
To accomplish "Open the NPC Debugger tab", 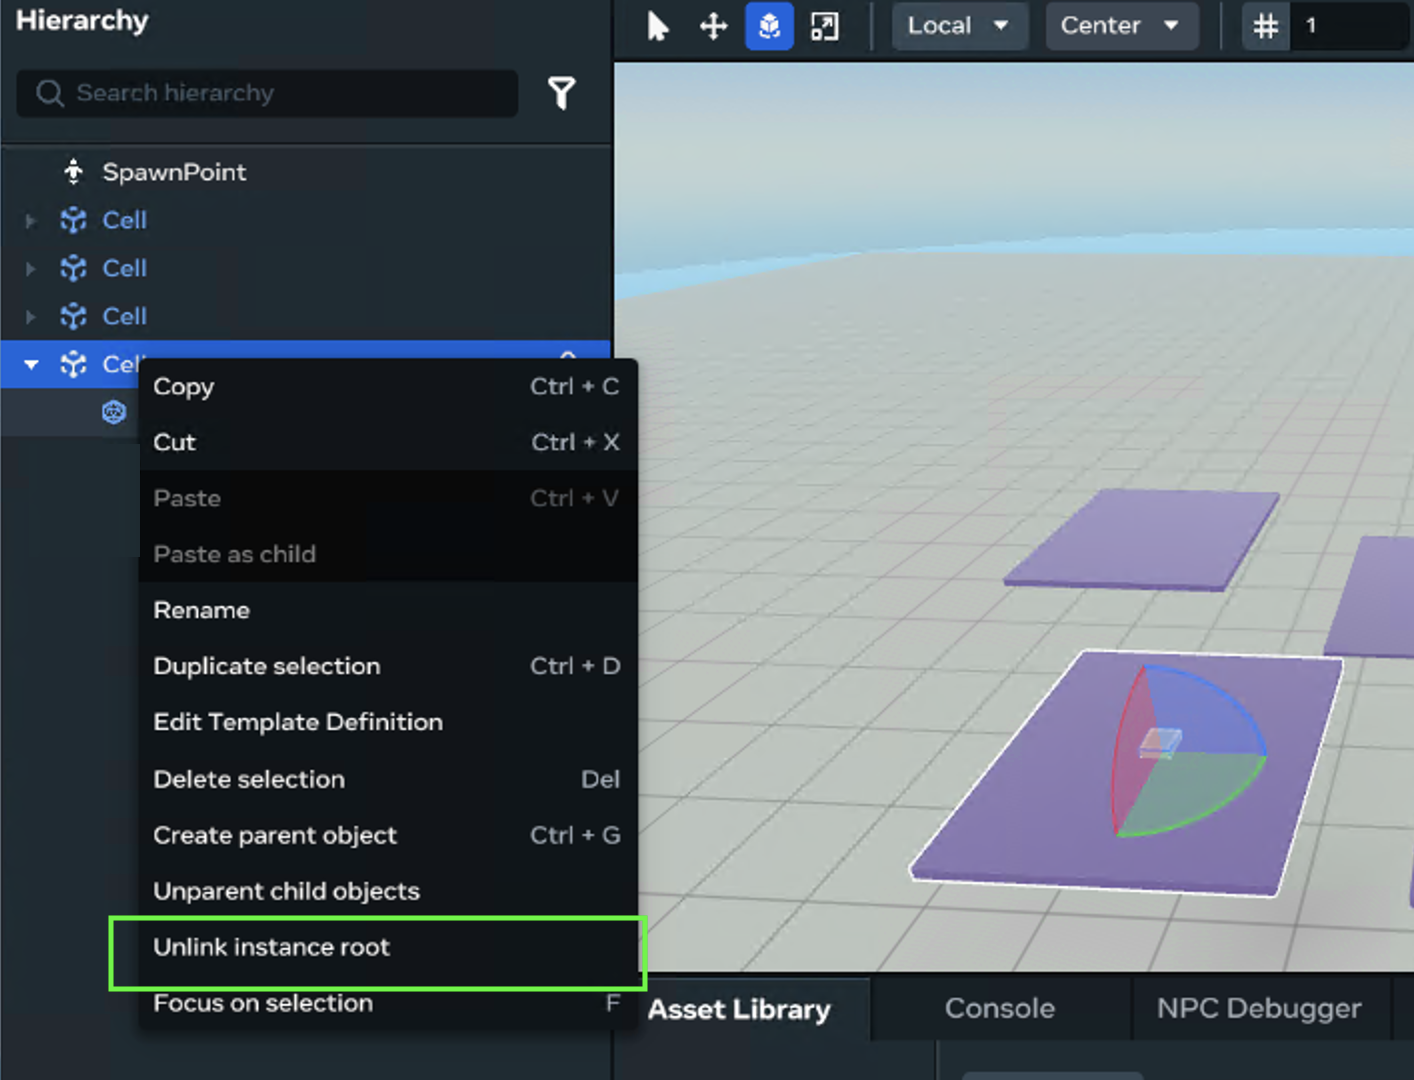I will (x=1259, y=1008).
